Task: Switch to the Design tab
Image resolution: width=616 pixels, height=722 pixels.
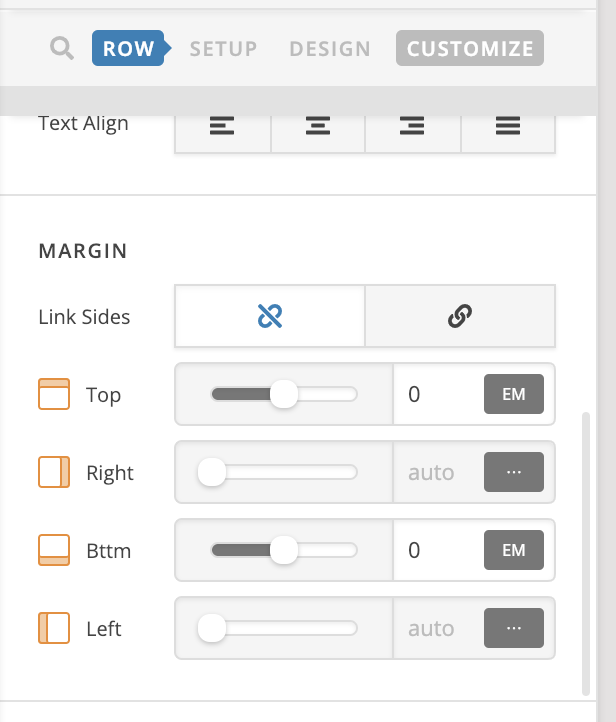Action: 330,49
